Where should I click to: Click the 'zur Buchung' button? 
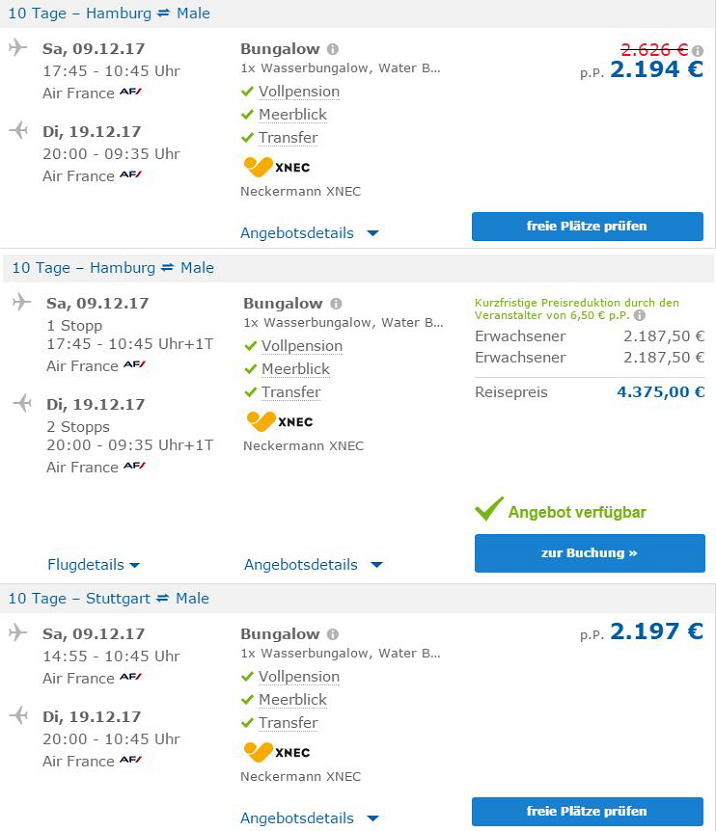[x=589, y=553]
